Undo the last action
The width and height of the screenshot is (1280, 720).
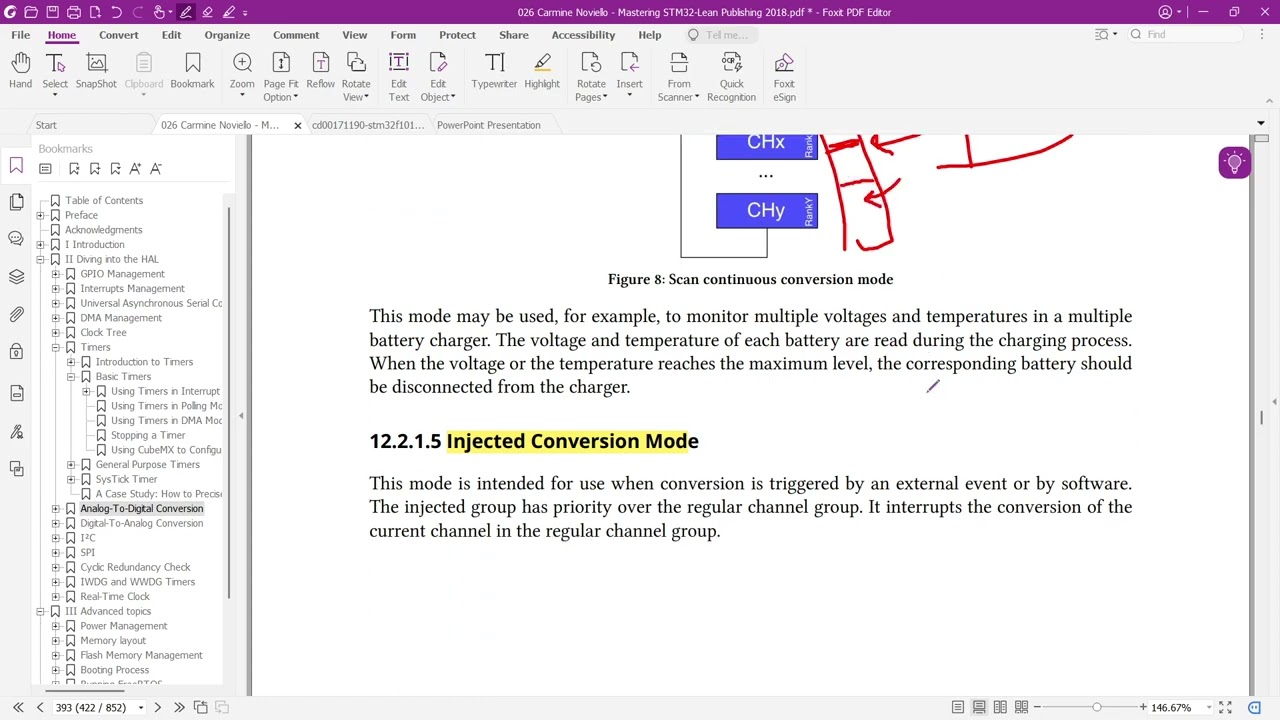pos(116,12)
